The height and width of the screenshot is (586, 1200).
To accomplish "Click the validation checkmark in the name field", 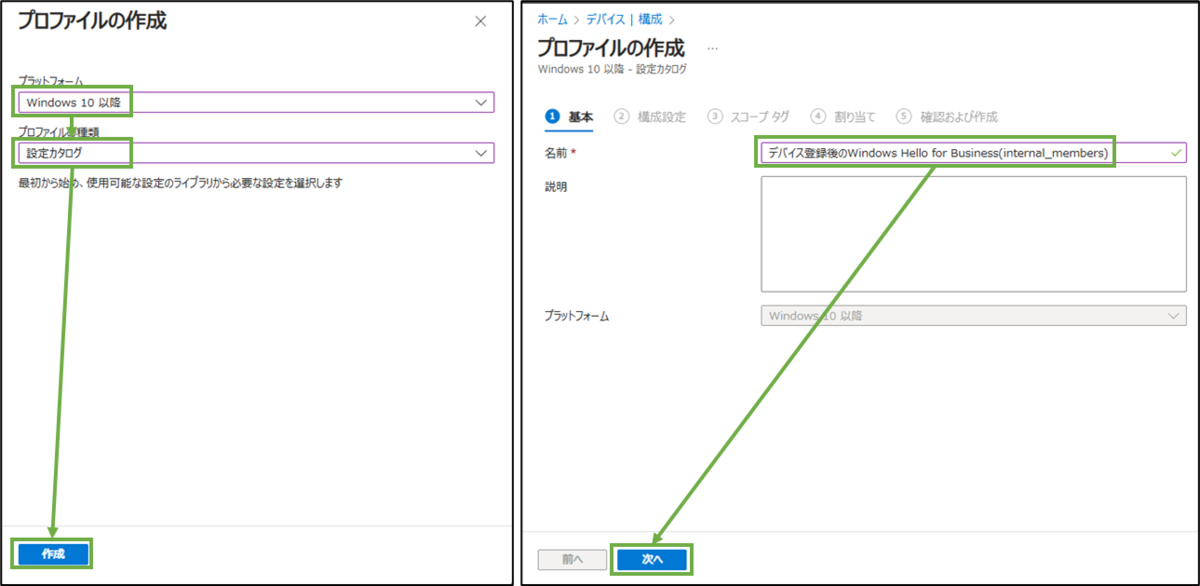I will [1176, 153].
